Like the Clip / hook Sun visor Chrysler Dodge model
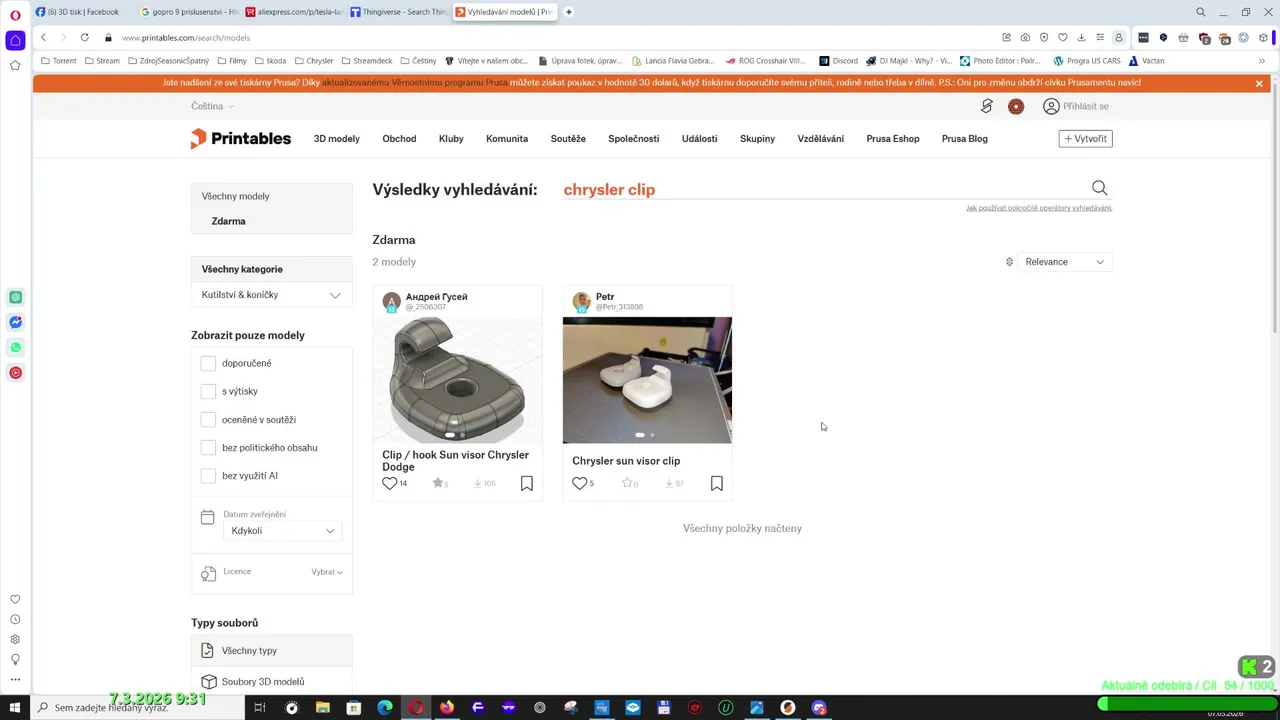 point(390,483)
